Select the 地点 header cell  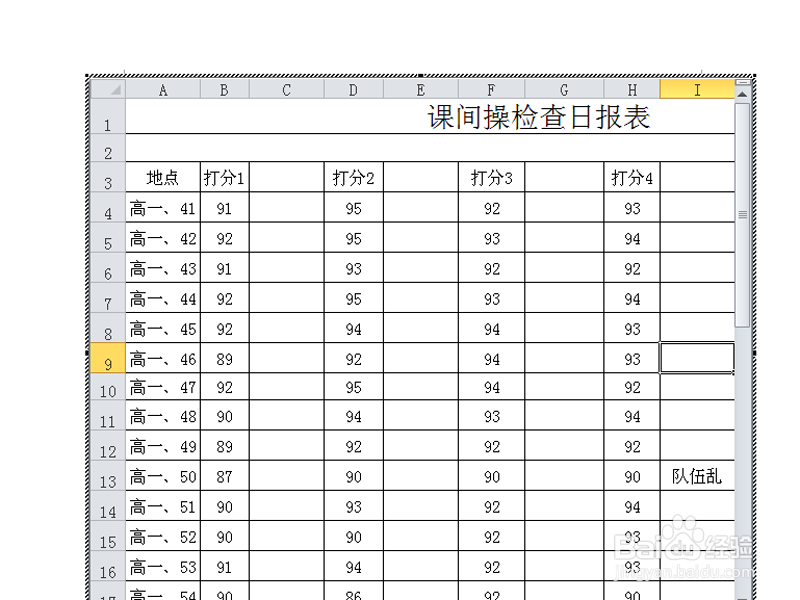163,178
